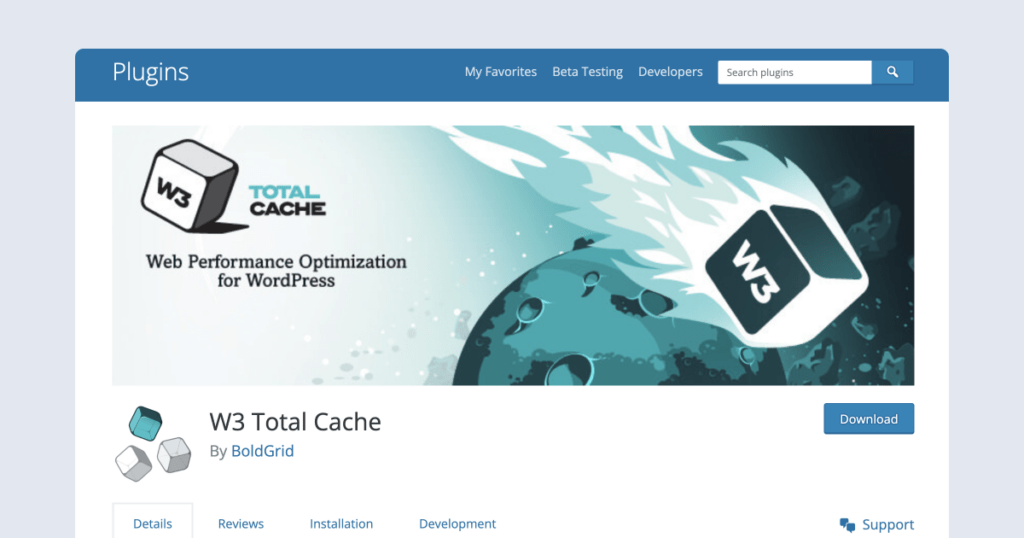This screenshot has height=538, width=1024.
Task: Go to the Developers page
Action: 671,72
